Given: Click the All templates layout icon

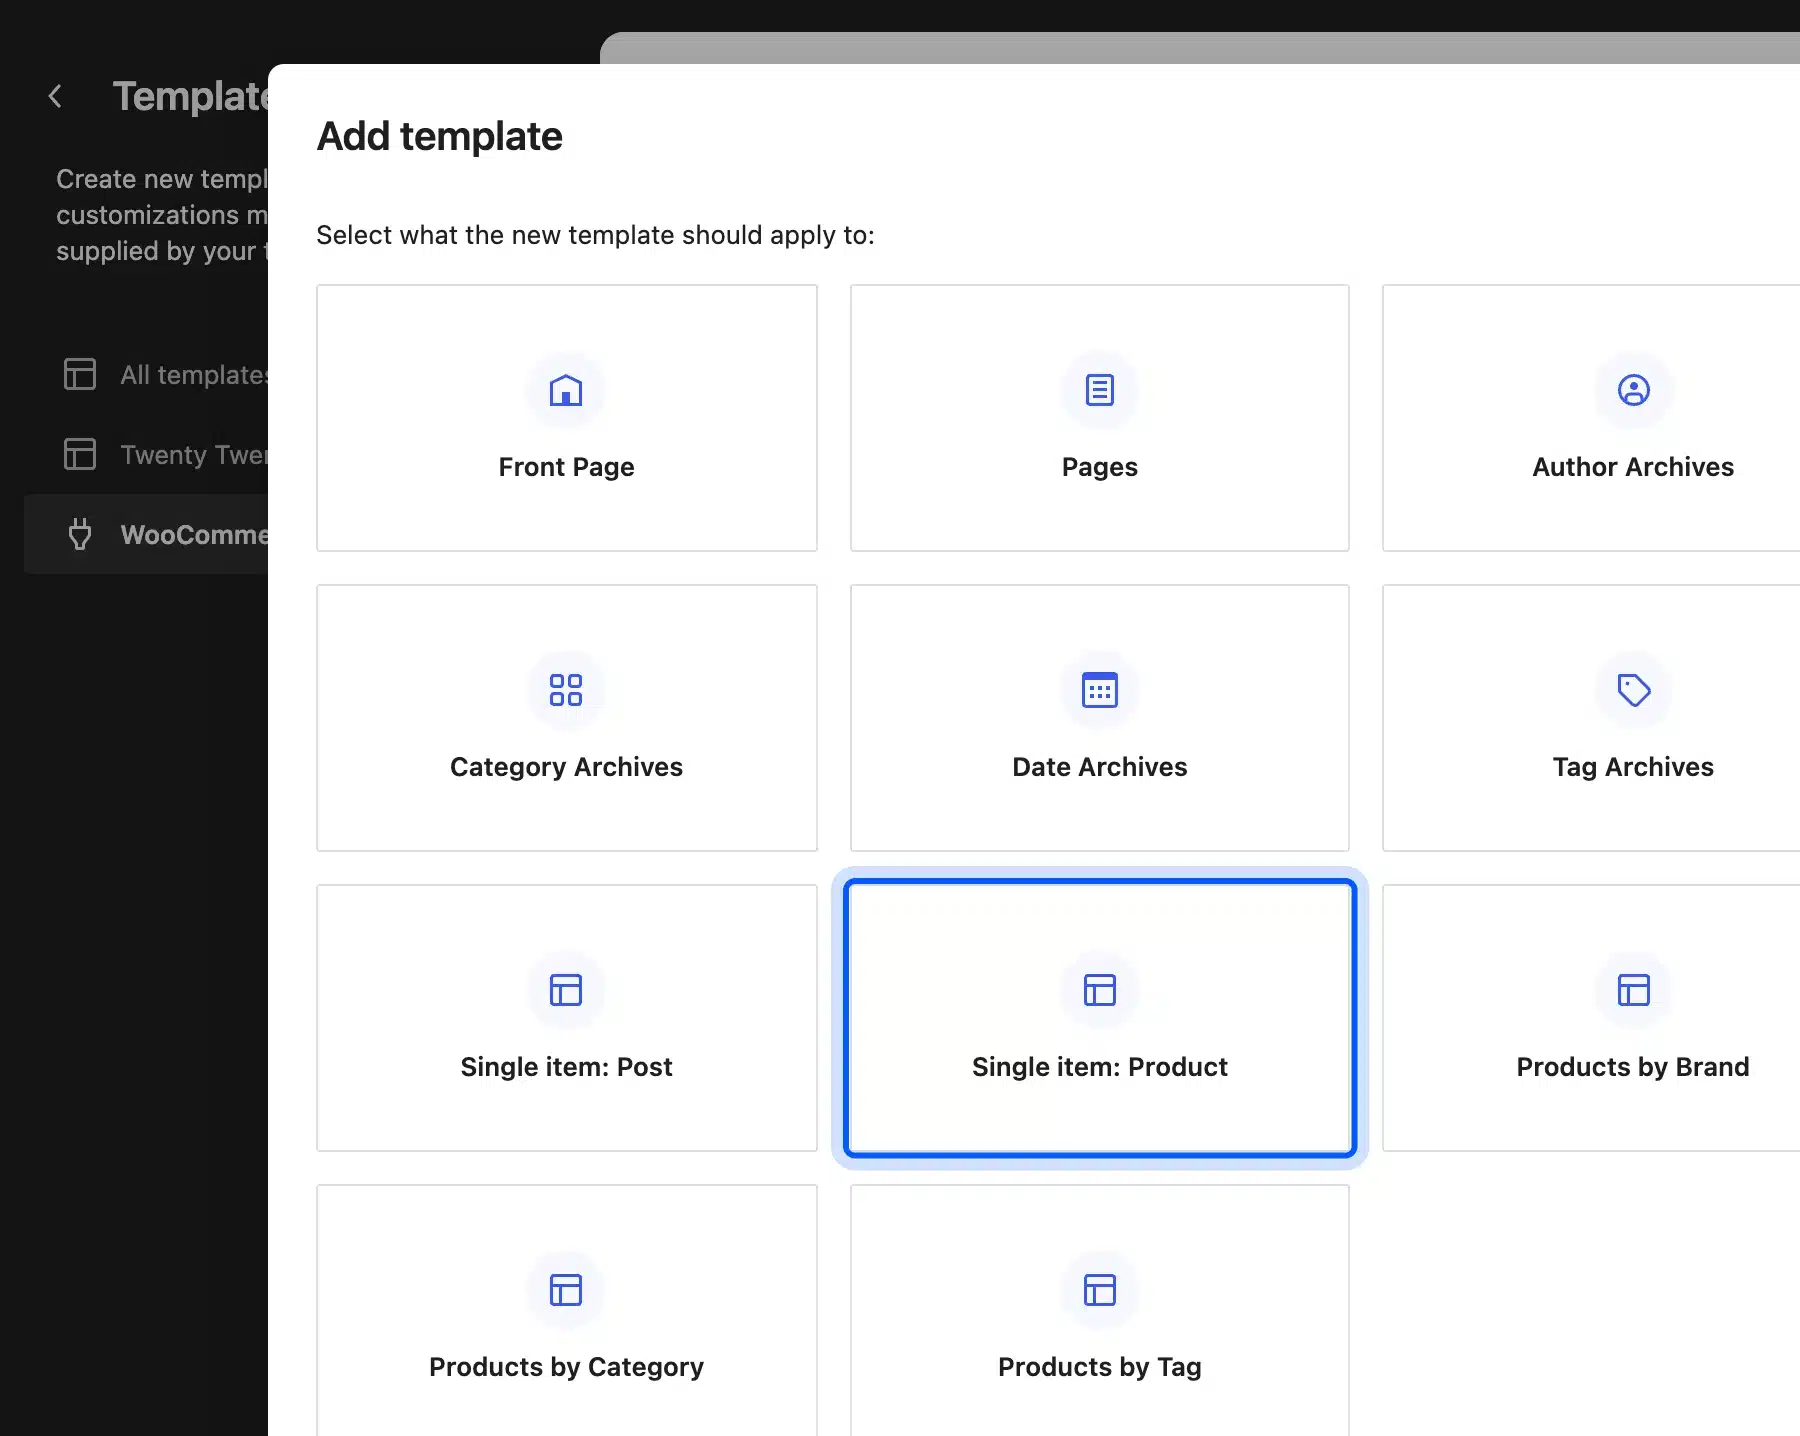Looking at the screenshot, I should 80,374.
